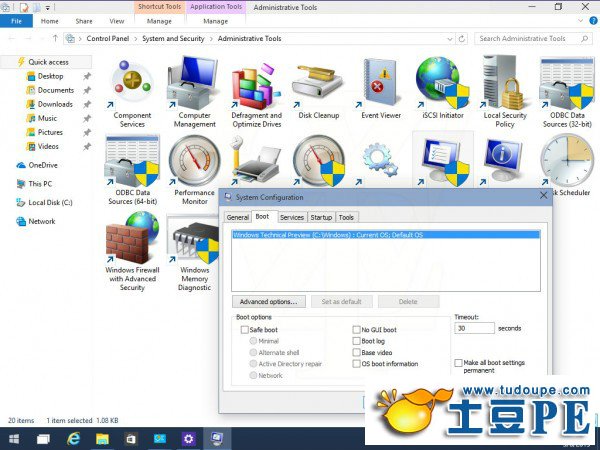Select the gauge-with-shield Resource Monitor icon
Image resolution: width=600 pixels, height=450 pixels.
tap(318, 161)
